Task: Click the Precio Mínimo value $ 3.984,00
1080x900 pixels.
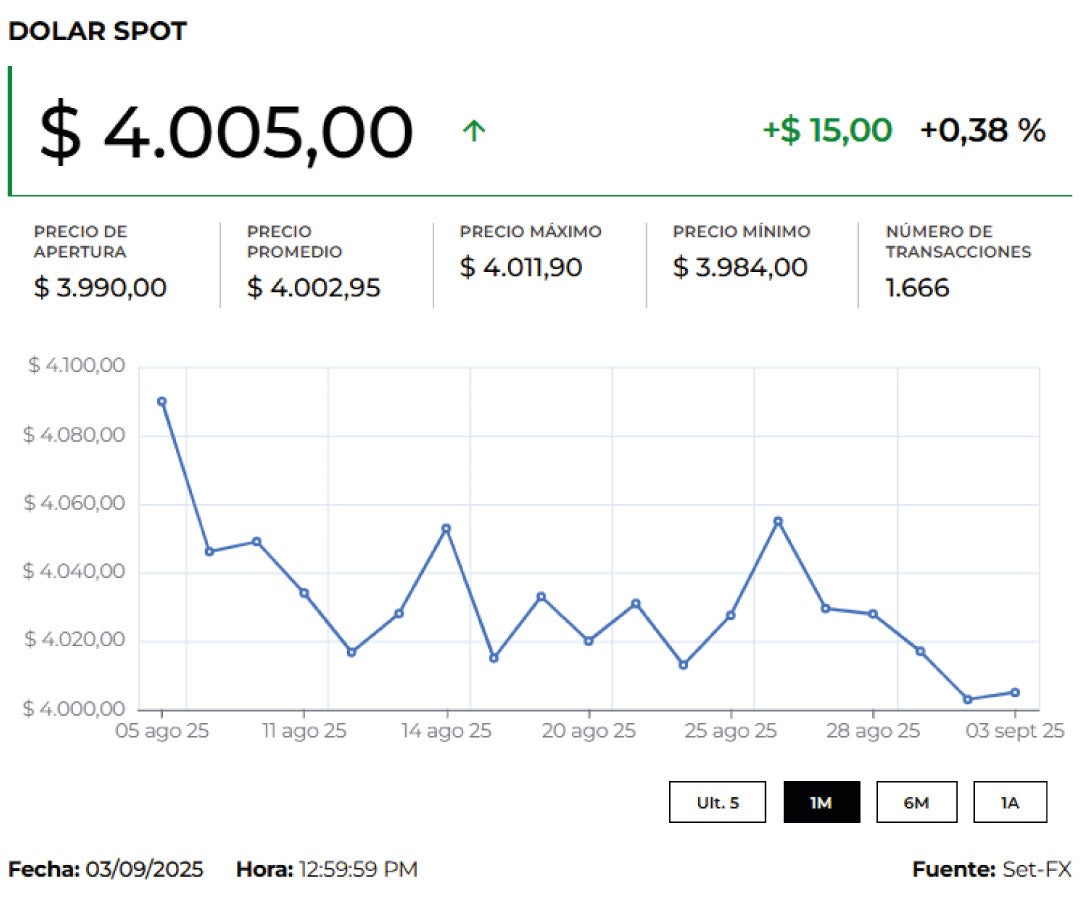Action: (739, 267)
